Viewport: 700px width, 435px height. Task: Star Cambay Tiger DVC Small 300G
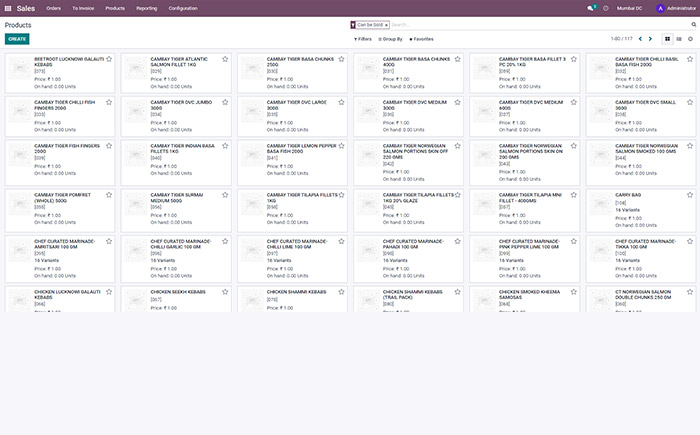(x=690, y=102)
